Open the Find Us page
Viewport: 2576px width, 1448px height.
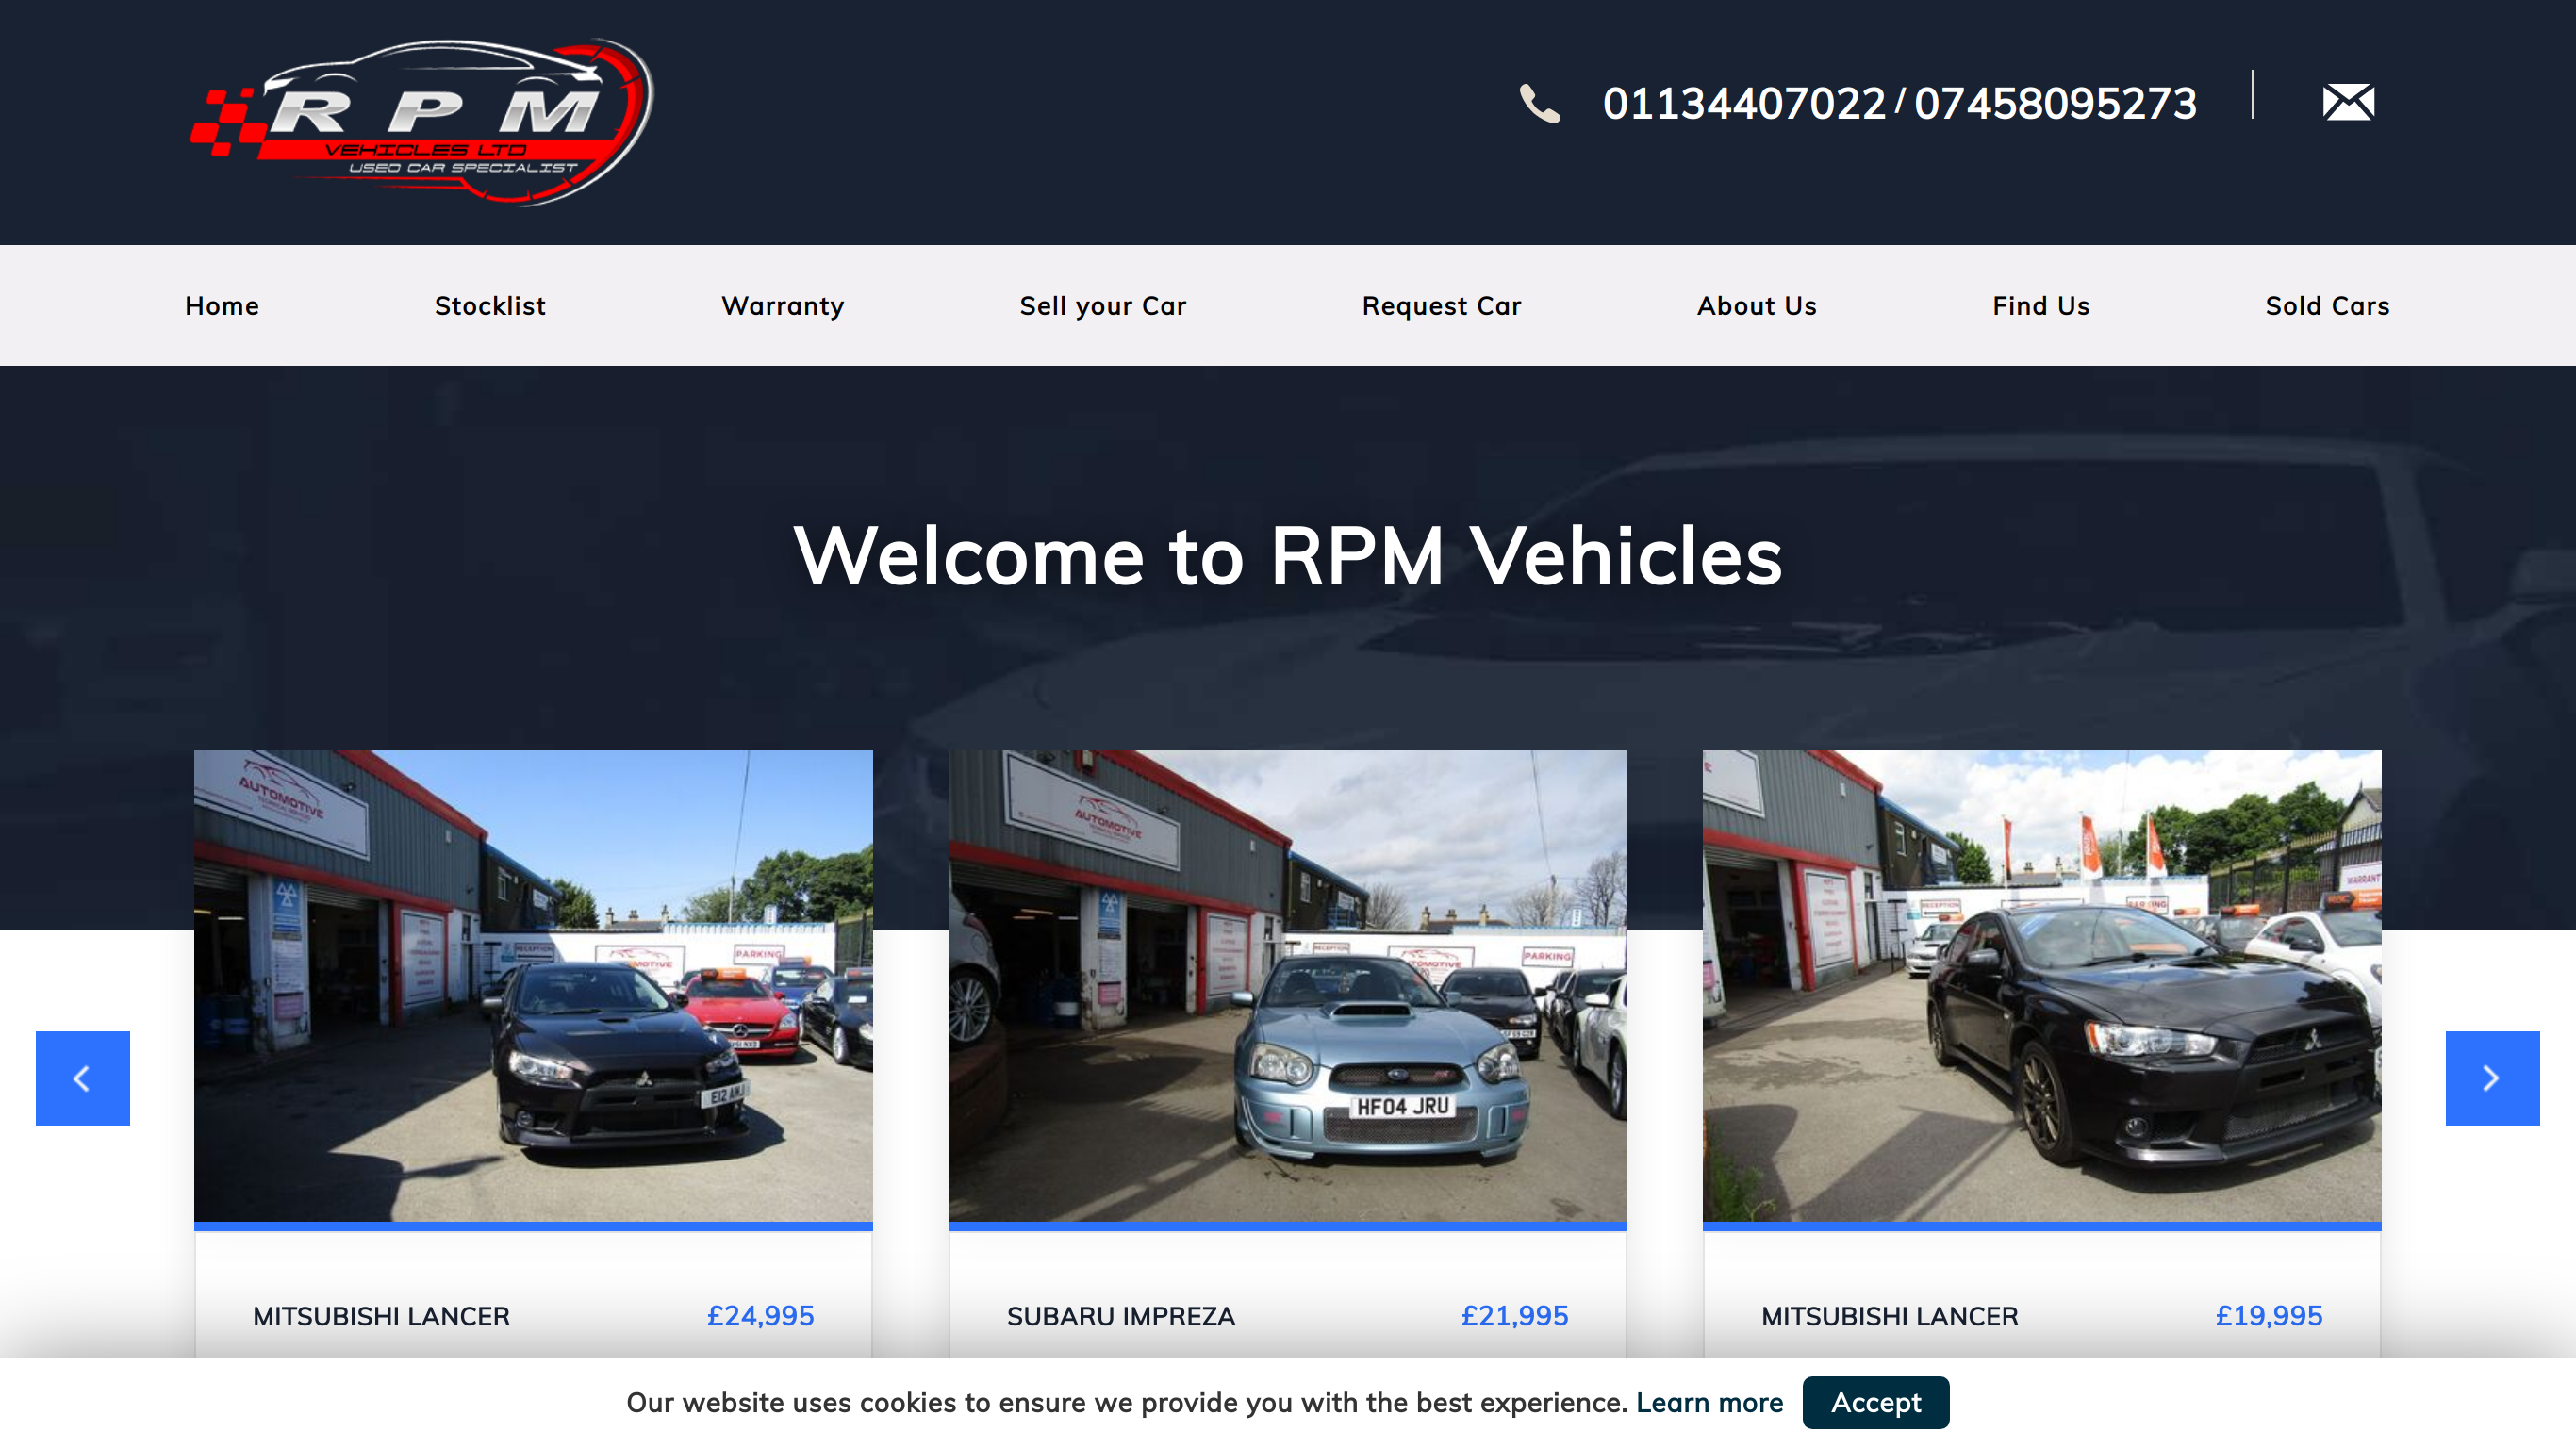pos(2040,306)
